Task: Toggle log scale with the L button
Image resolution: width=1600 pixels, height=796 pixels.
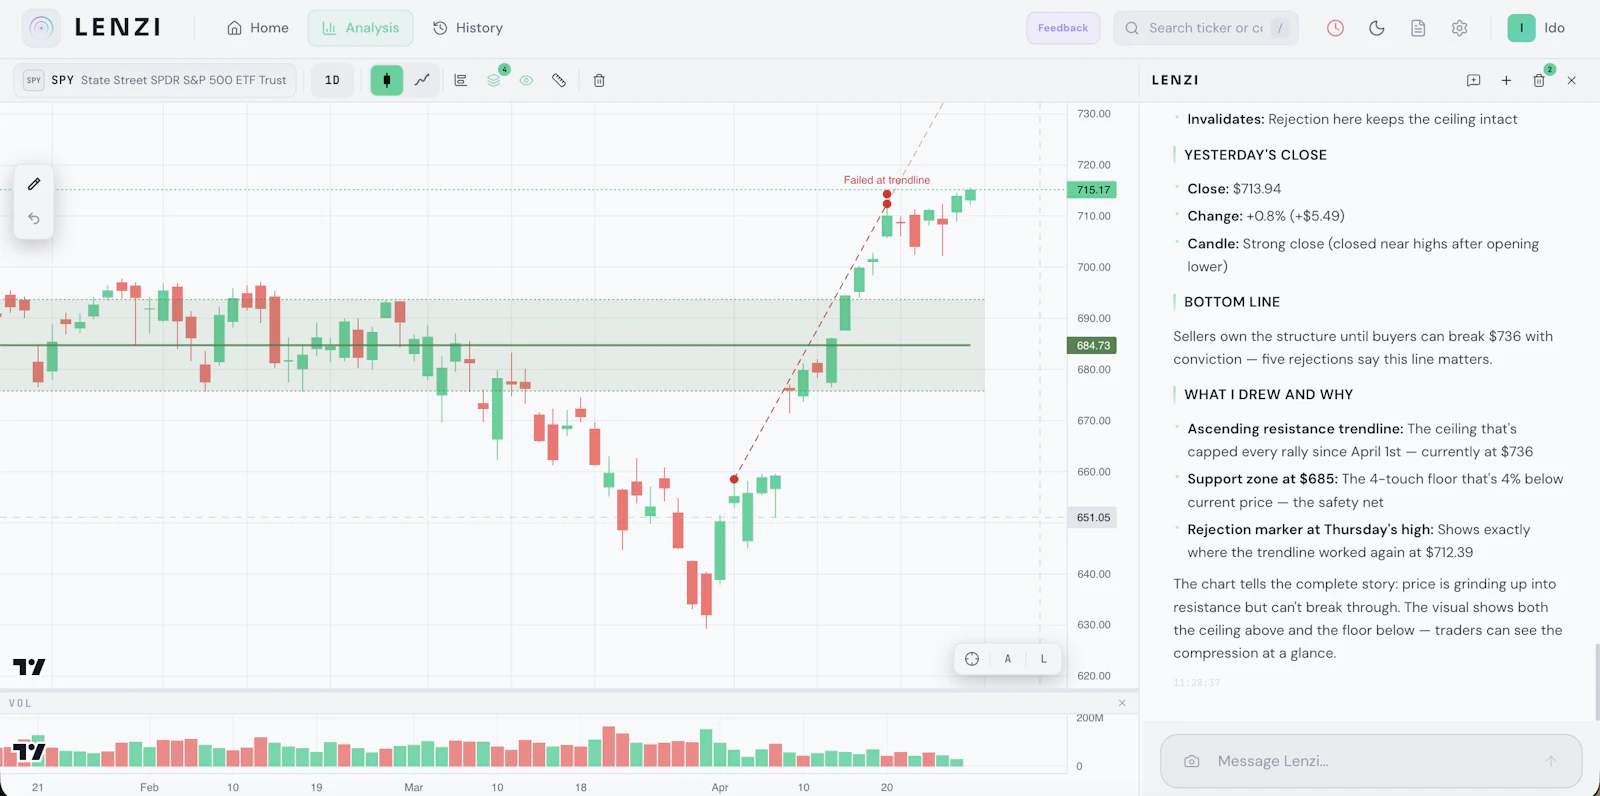Action: (x=1044, y=658)
